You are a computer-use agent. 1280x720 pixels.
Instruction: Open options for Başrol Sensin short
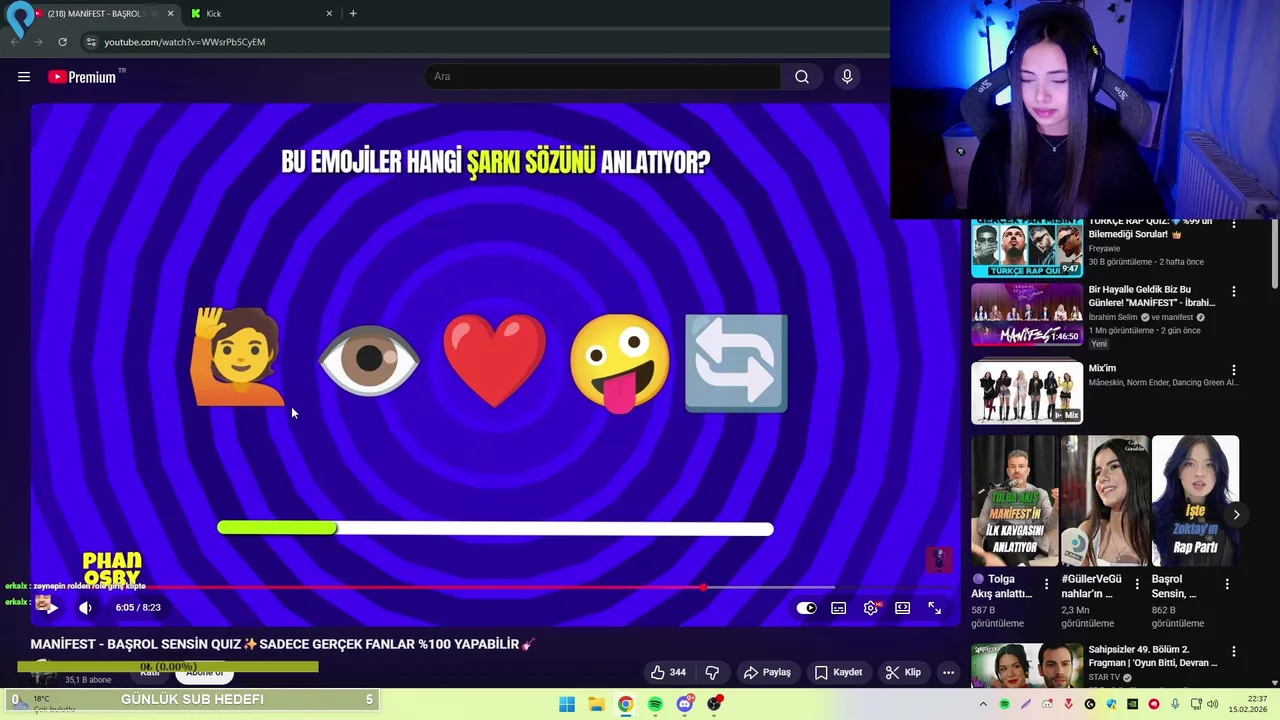(x=1227, y=583)
